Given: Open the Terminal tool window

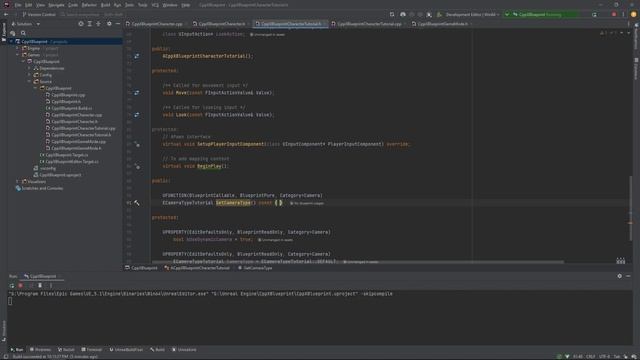Looking at the screenshot, I should [x=91, y=350].
